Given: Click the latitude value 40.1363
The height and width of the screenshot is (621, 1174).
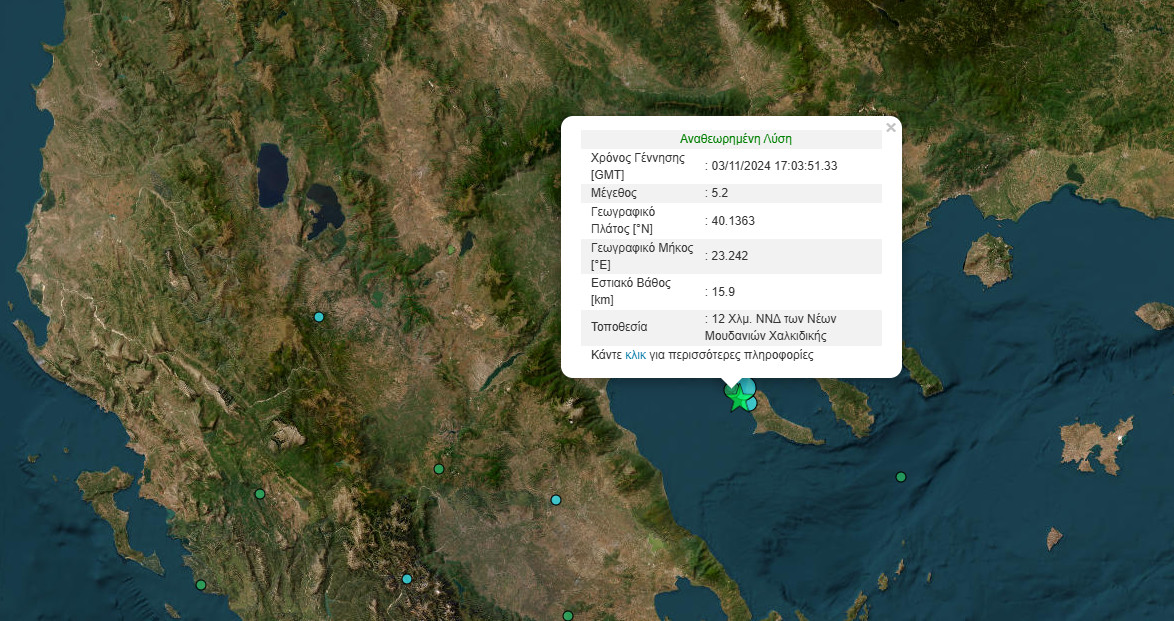Looking at the screenshot, I should pyautogui.click(x=732, y=221).
